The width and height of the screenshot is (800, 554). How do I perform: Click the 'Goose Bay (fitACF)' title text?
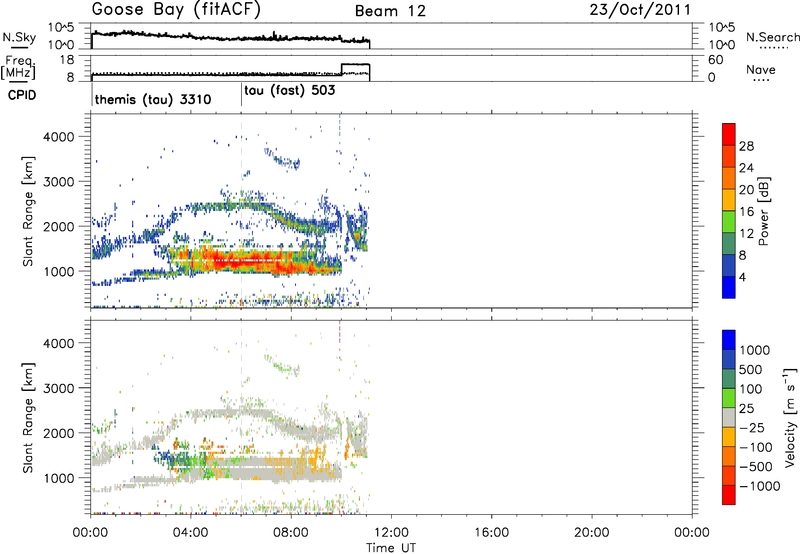tap(176, 10)
